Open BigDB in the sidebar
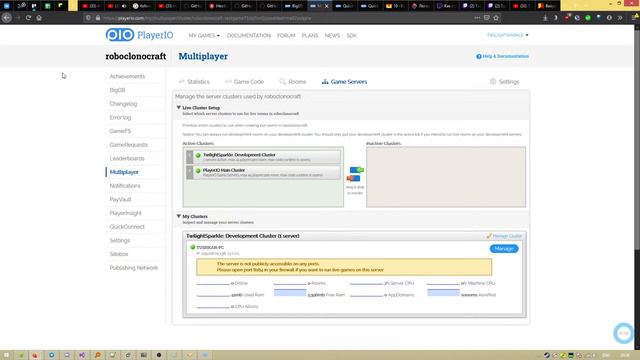 (x=118, y=90)
